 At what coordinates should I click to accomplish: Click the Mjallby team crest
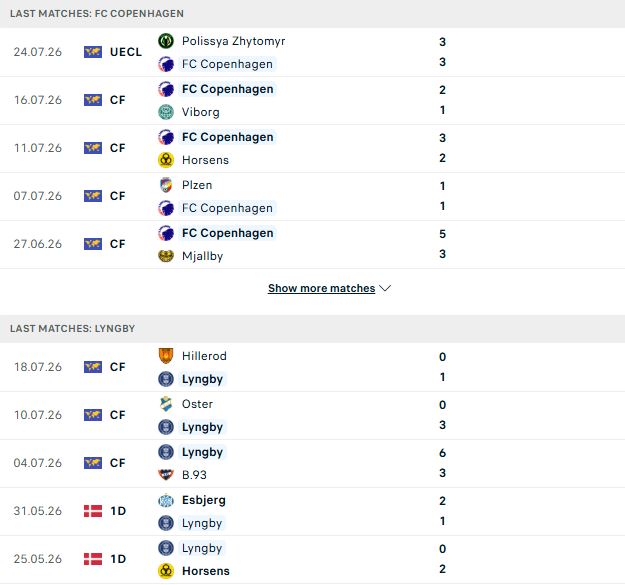(x=166, y=256)
